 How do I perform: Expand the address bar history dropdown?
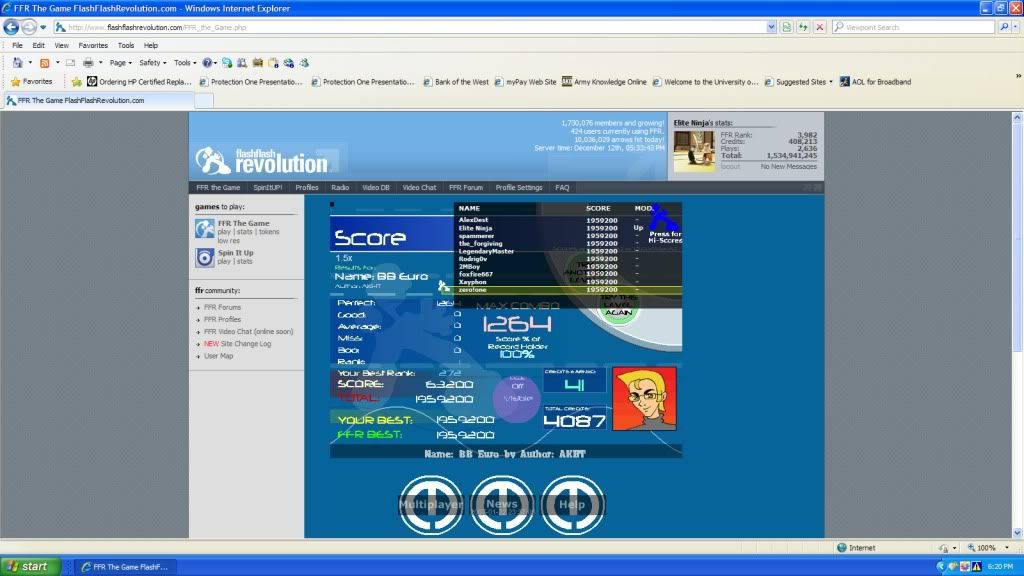point(771,27)
